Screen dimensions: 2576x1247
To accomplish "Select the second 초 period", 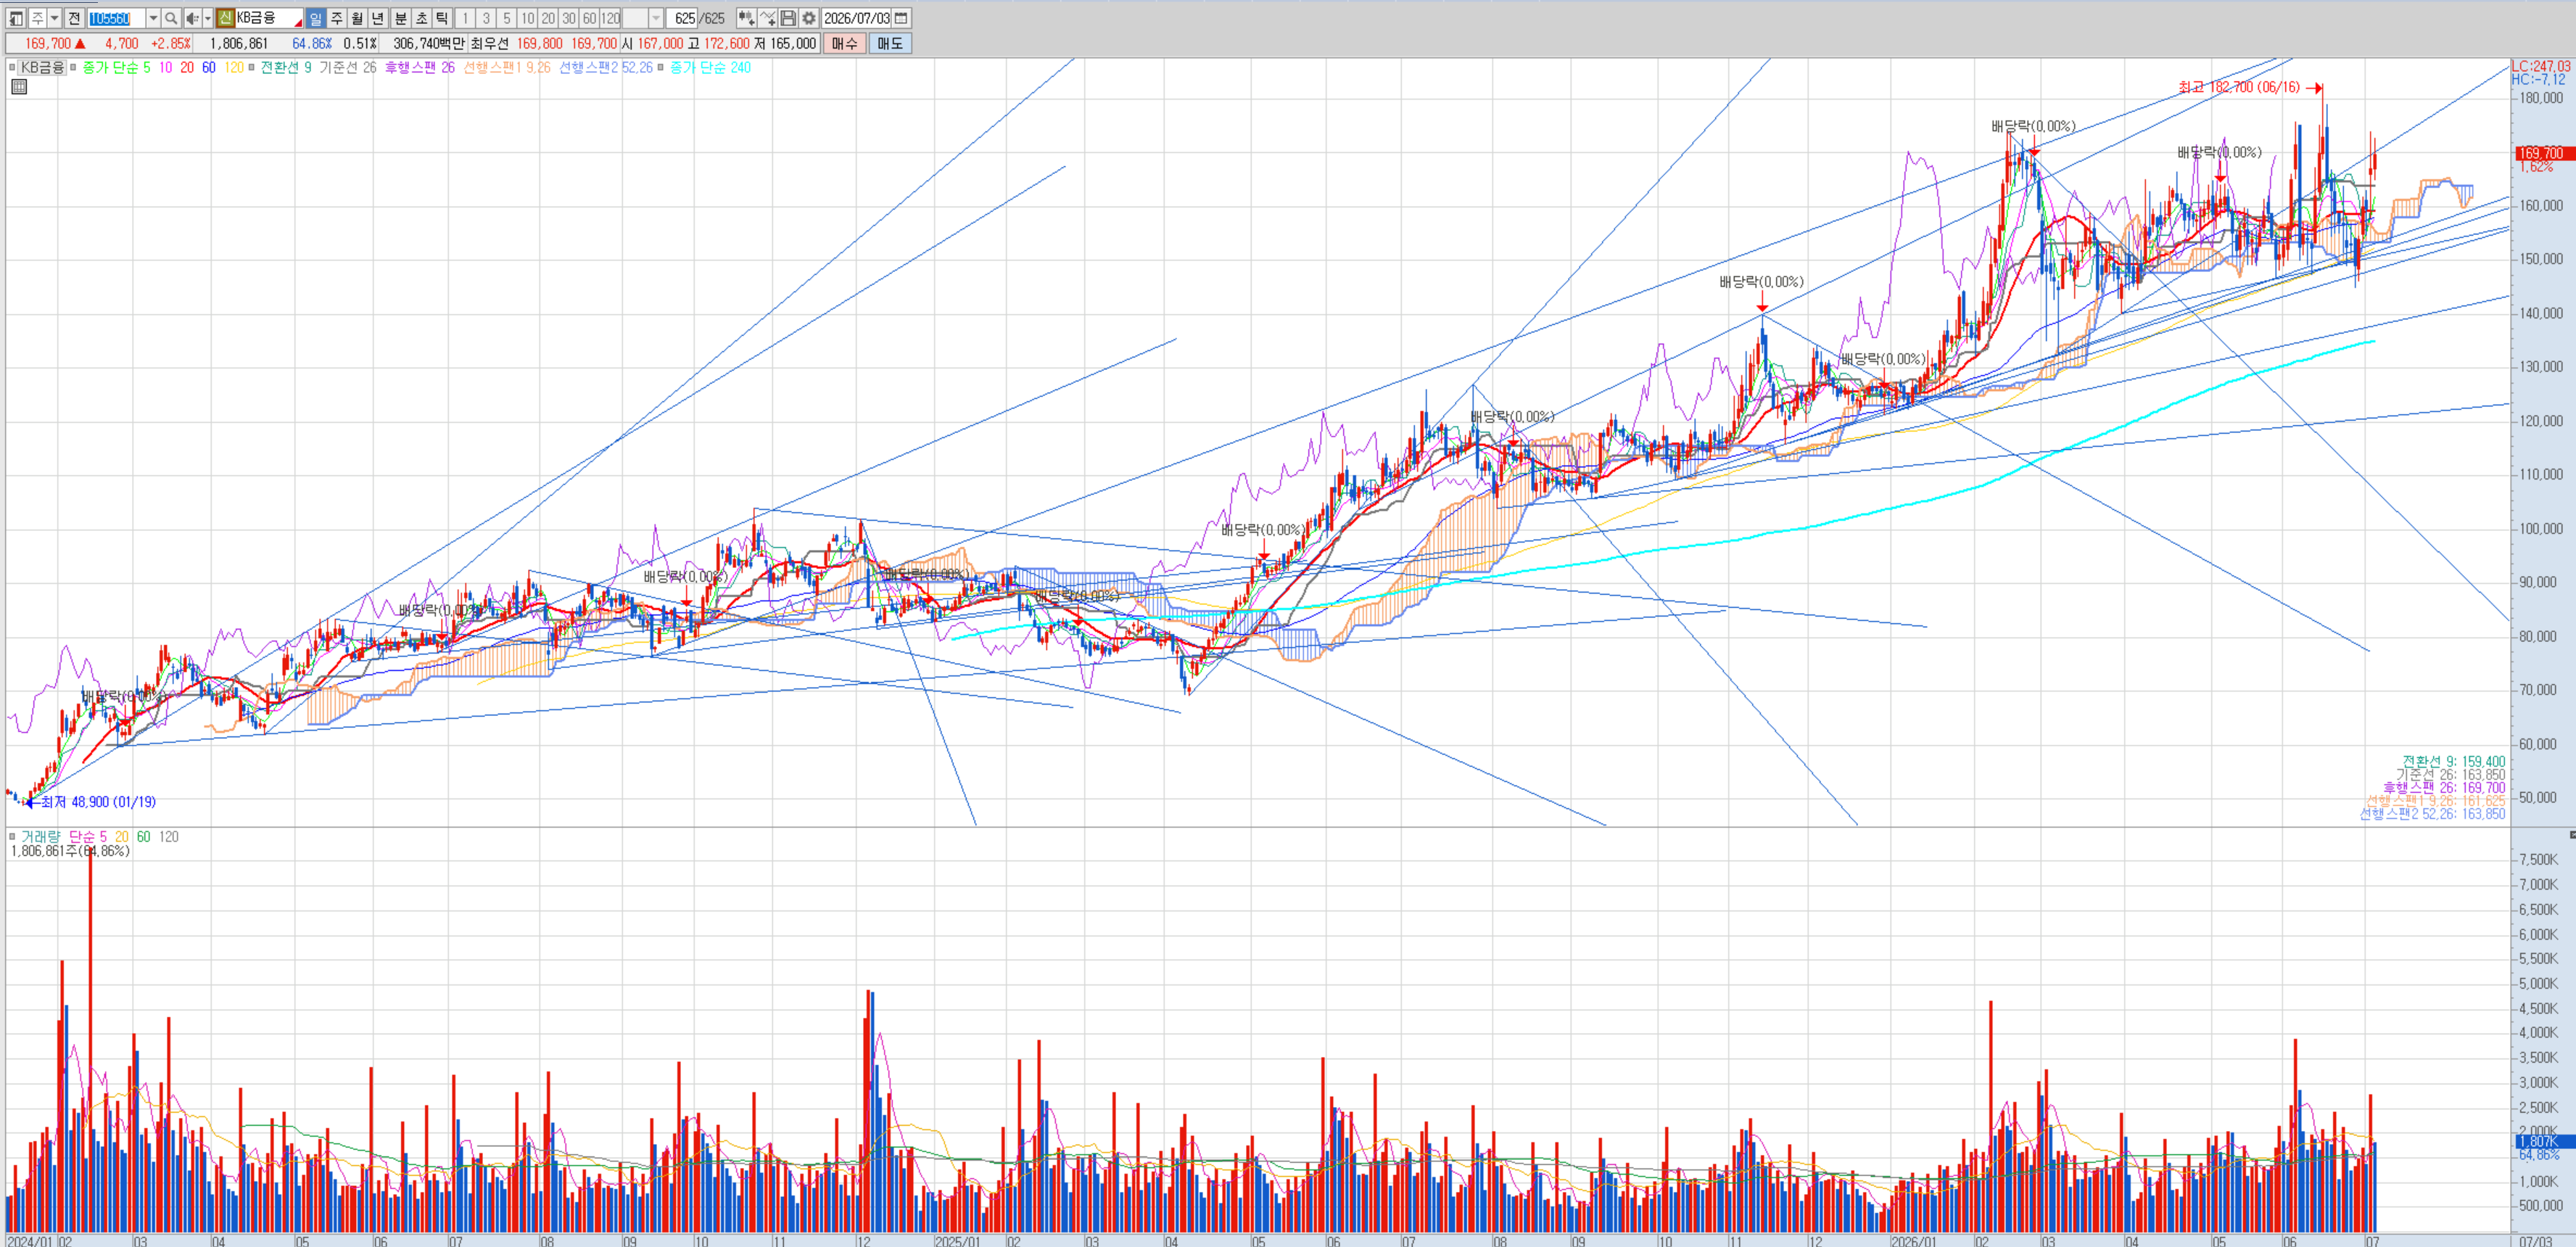I will tap(421, 18).
